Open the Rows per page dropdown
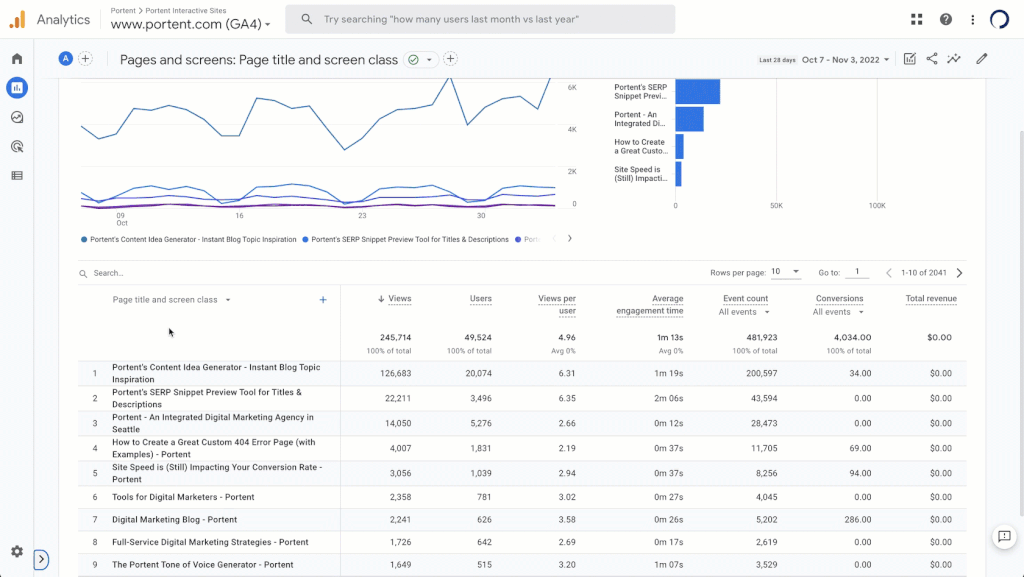The height and width of the screenshot is (577, 1024). (x=785, y=272)
